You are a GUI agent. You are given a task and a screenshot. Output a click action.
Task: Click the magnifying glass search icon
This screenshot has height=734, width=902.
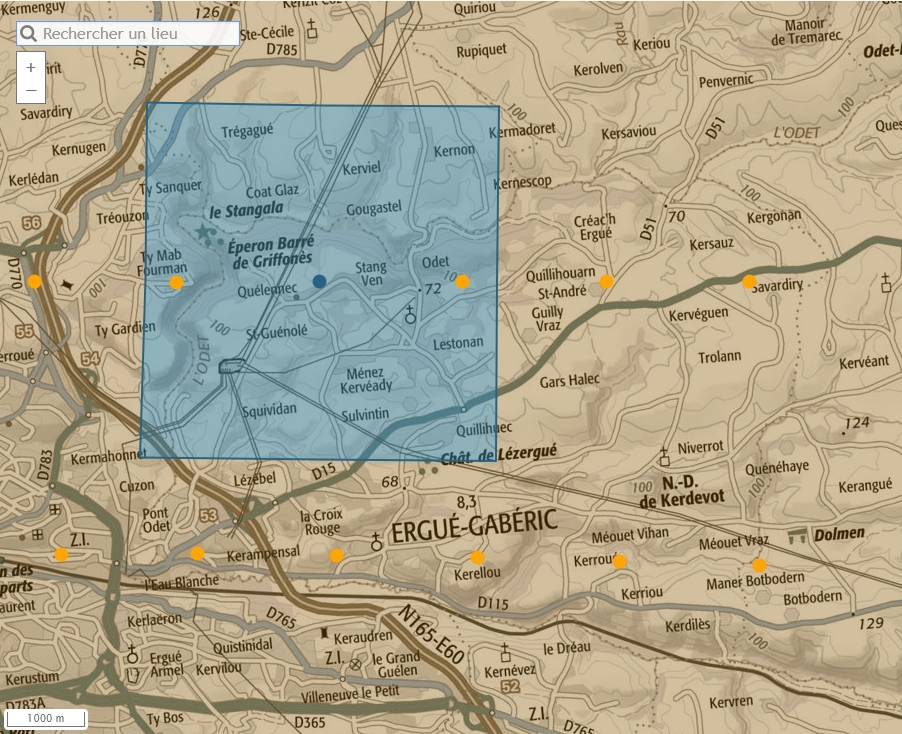tap(28, 34)
